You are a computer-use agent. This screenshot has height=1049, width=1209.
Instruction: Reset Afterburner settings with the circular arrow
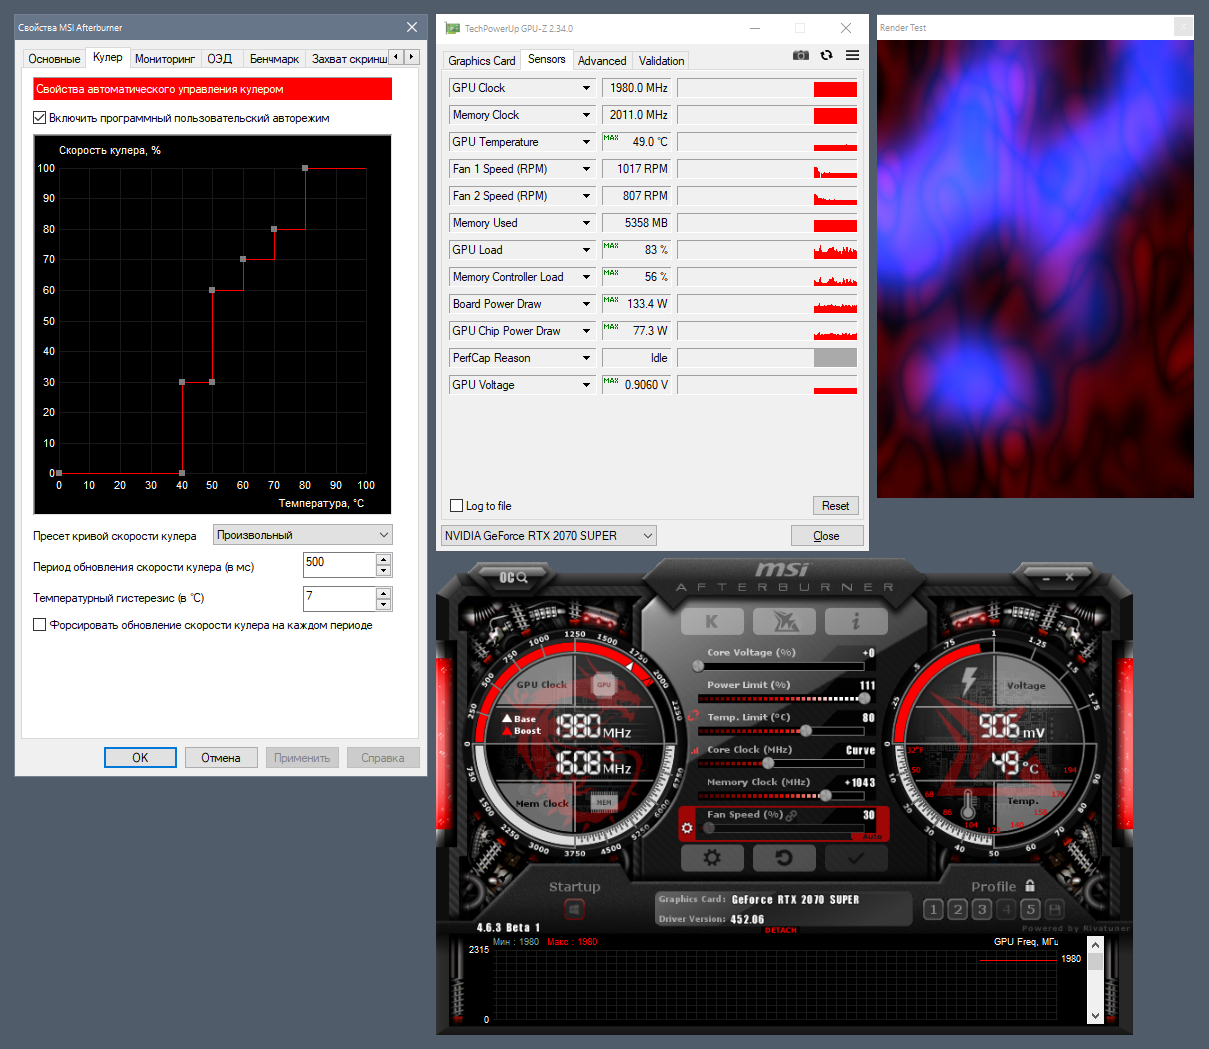(784, 858)
